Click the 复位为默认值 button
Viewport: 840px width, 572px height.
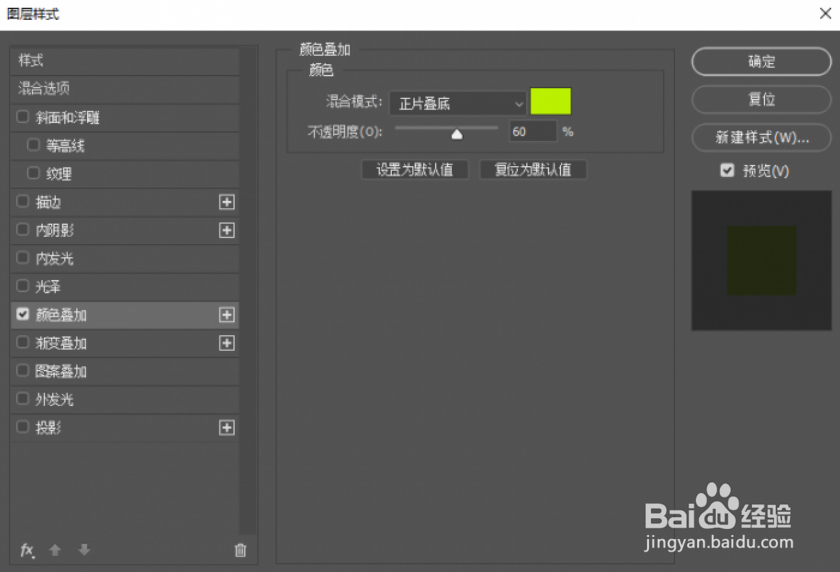click(532, 170)
